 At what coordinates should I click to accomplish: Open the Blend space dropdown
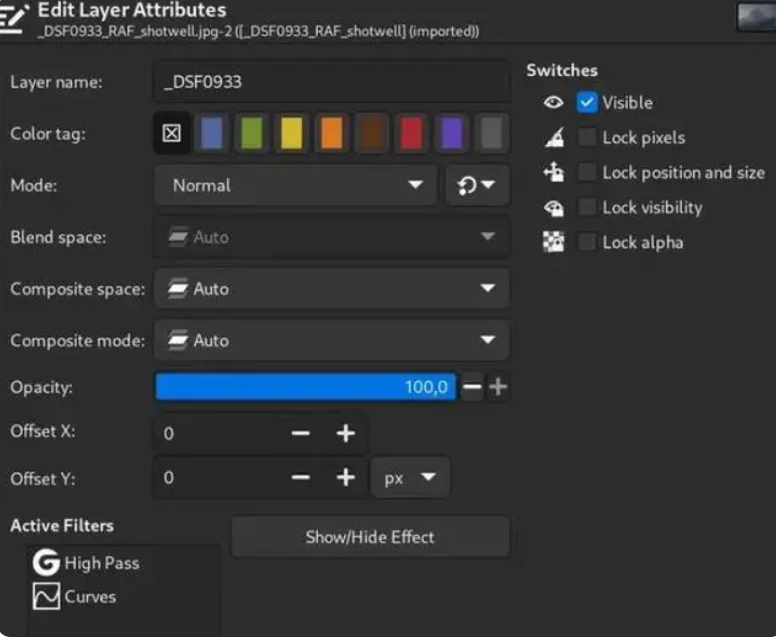click(332, 237)
